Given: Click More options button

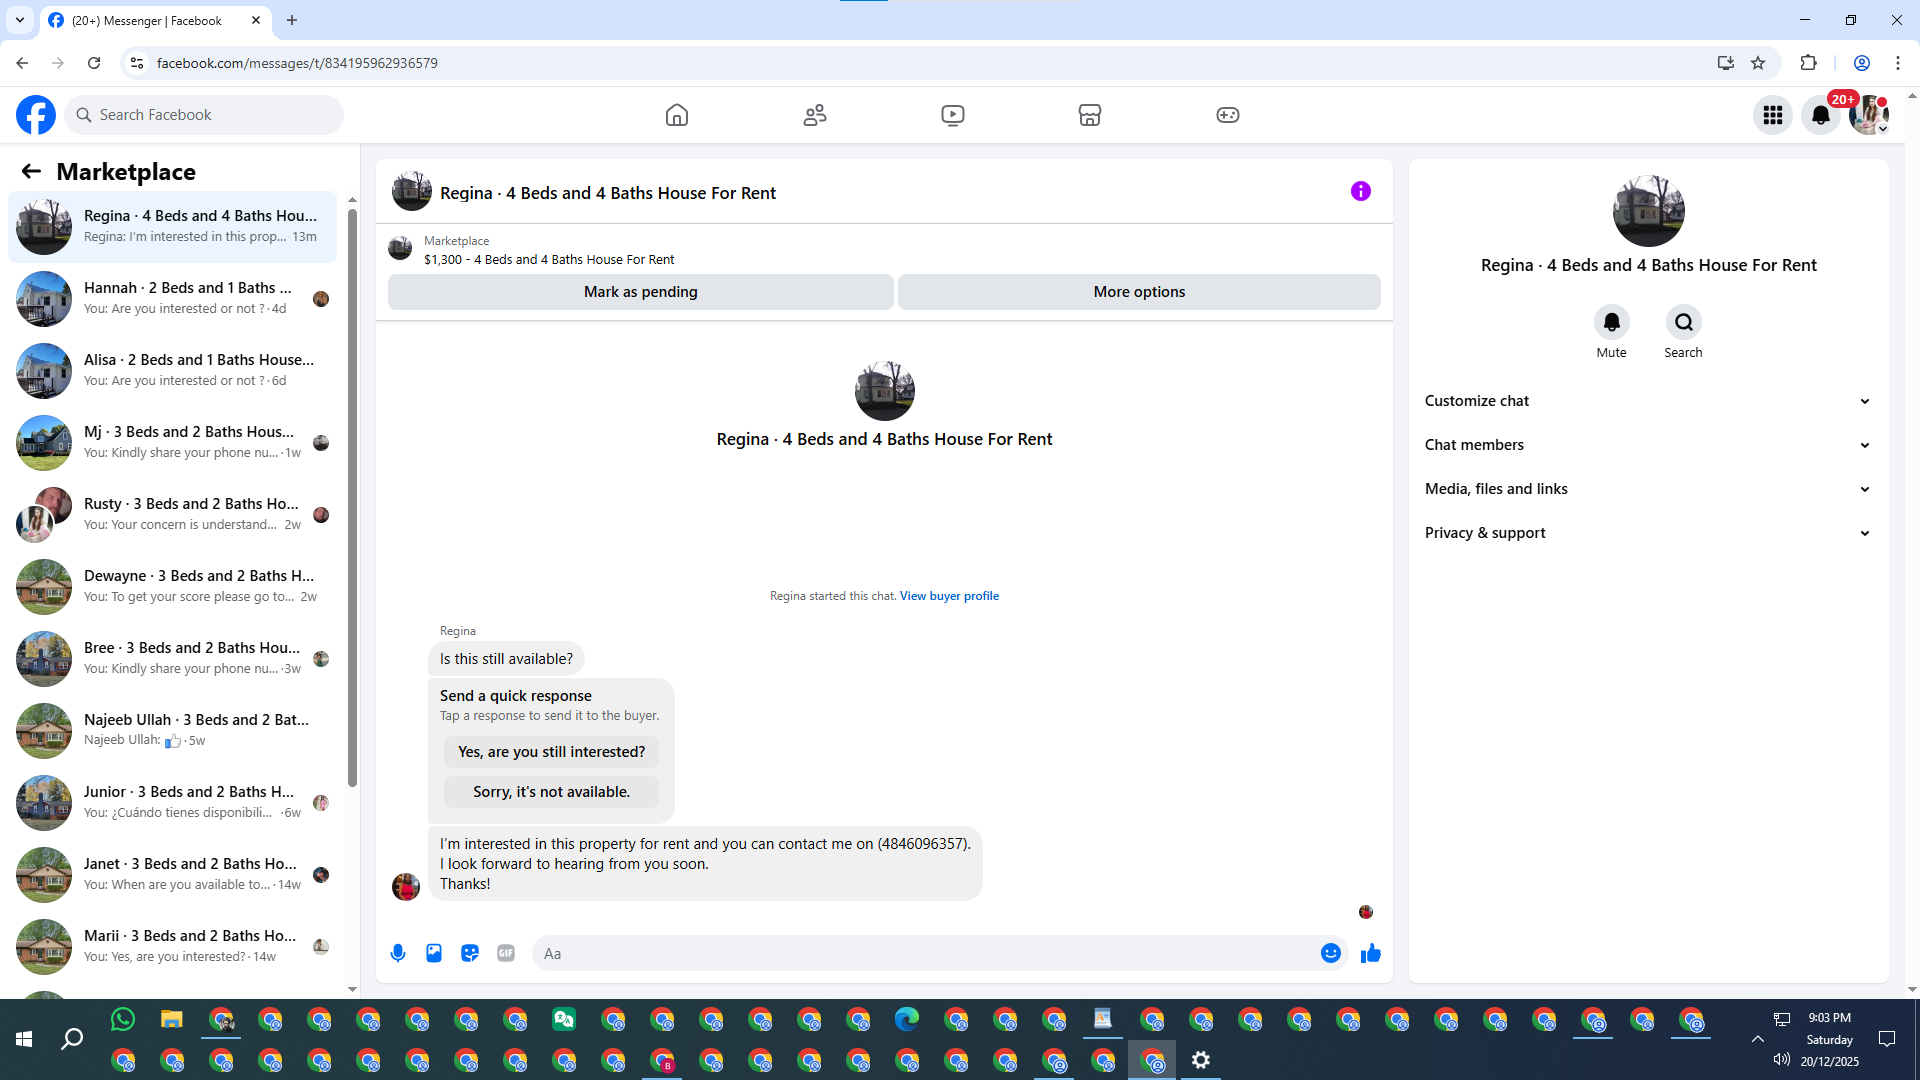Looking at the screenshot, I should [1139, 292].
